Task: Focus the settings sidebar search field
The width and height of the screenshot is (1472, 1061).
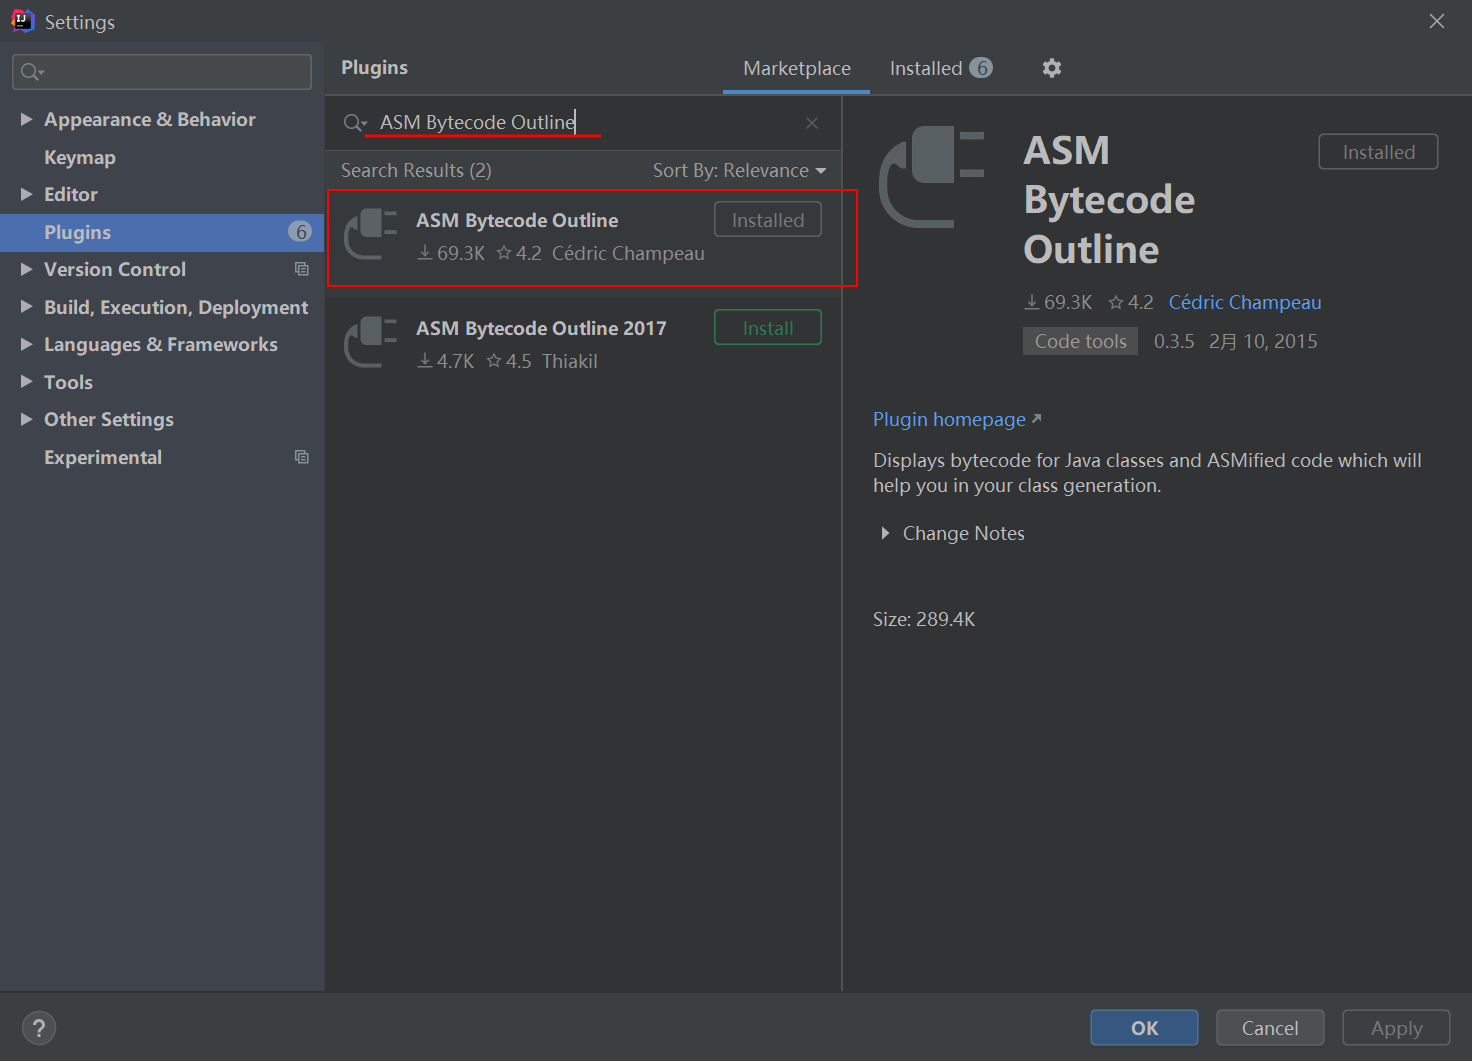Action: tap(162, 72)
